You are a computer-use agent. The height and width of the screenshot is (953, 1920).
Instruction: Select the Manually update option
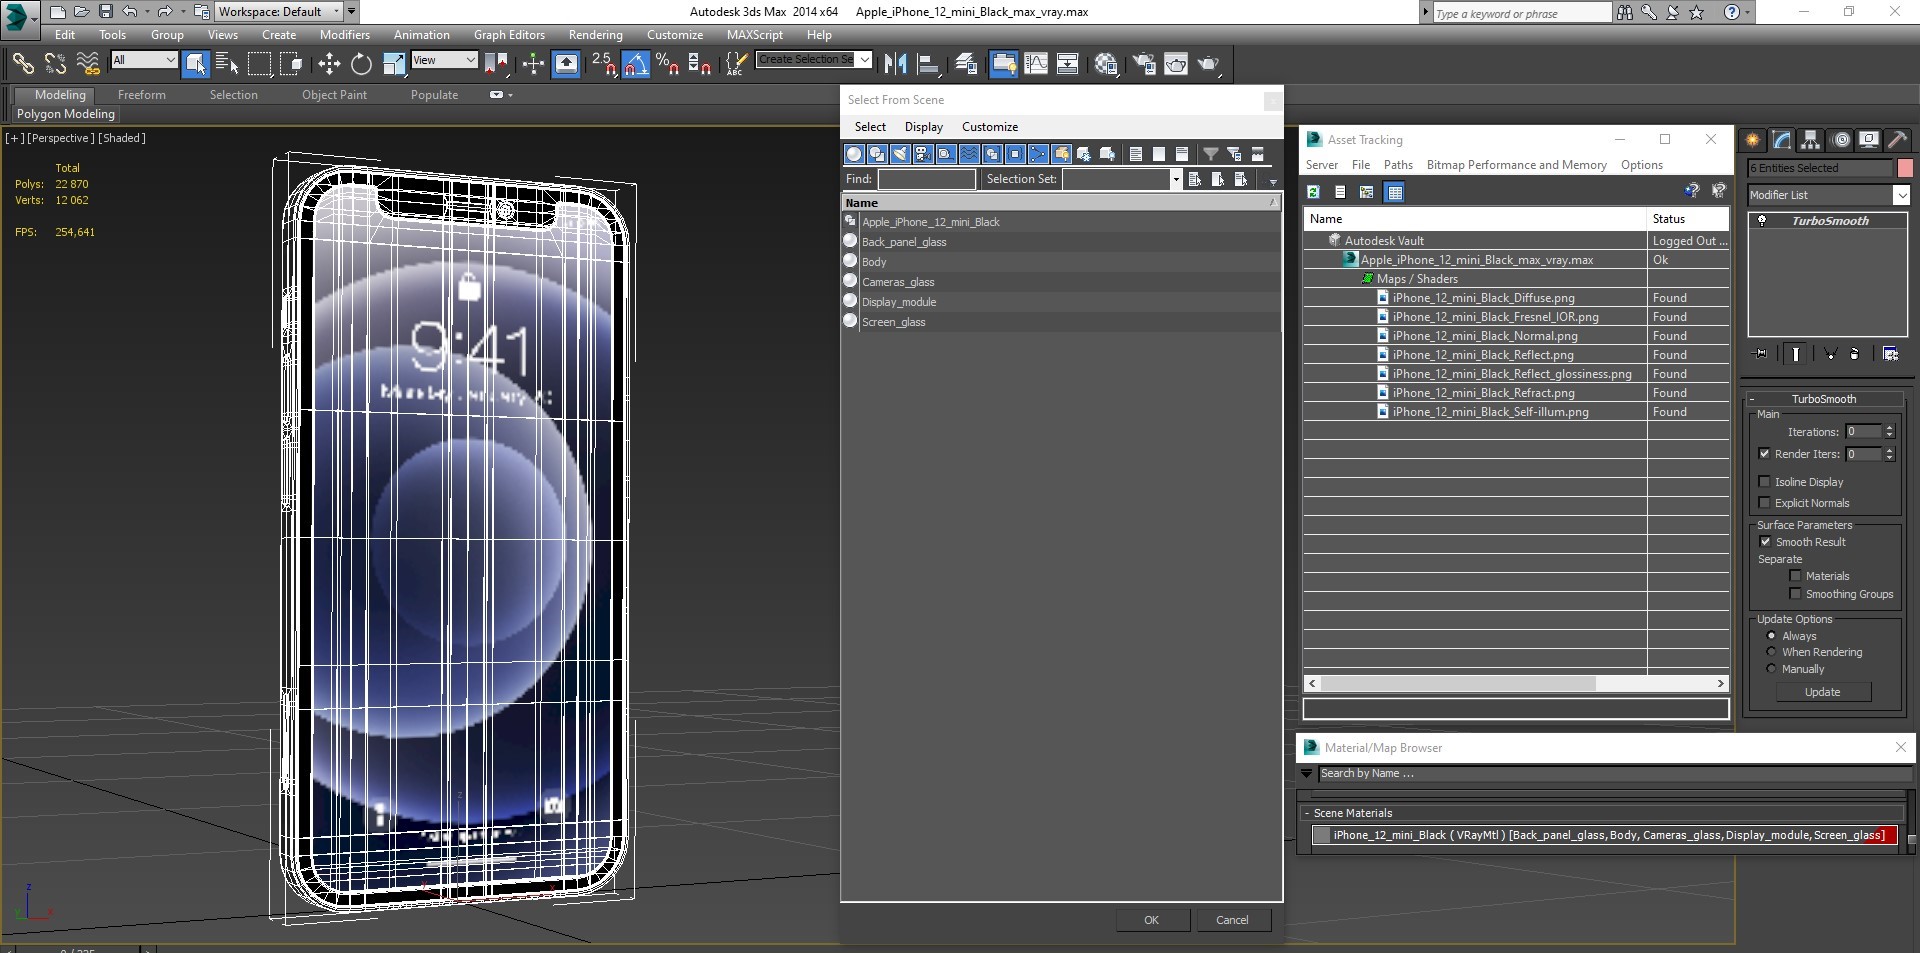[1771, 669]
